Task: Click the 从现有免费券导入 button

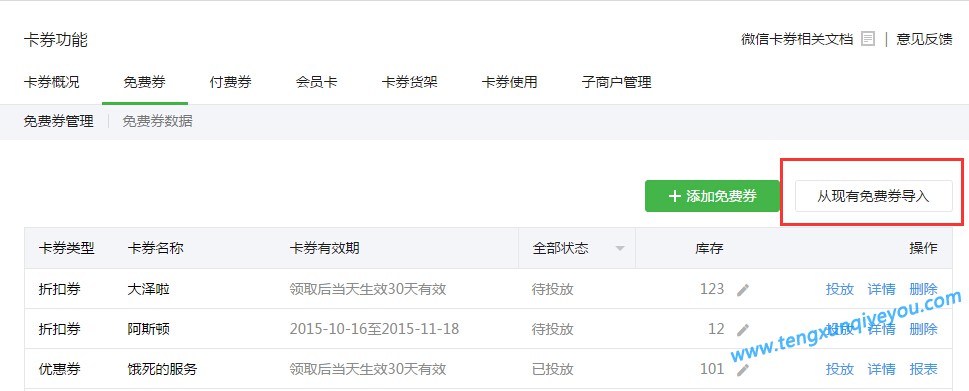Action: pyautogui.click(x=873, y=196)
